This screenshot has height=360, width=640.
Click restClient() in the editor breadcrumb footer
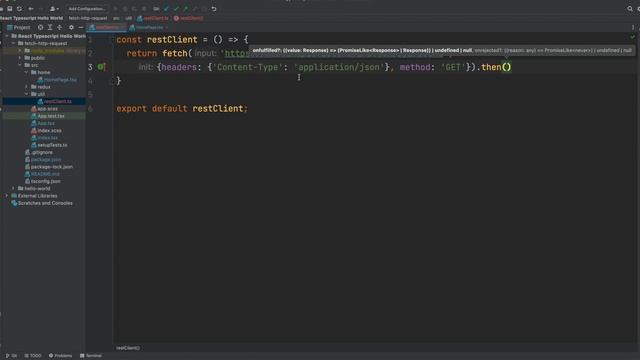coord(128,348)
